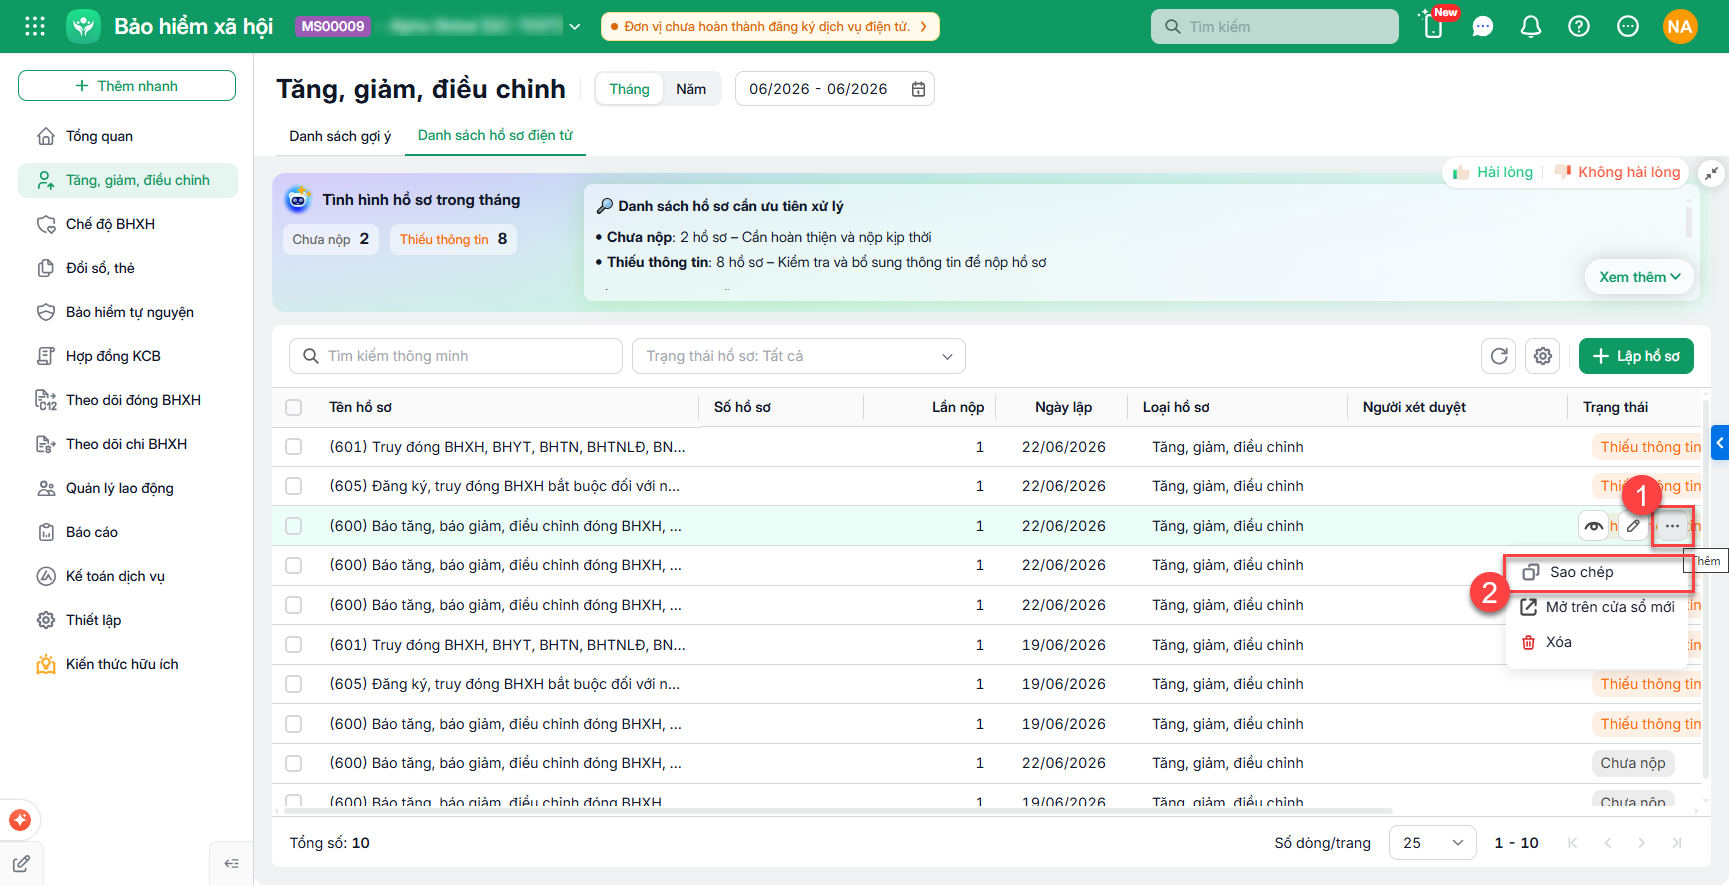1729x885 pixels.
Task: Open Đổi sổ, thẻ in sidebar
Action: click(x=128, y=268)
